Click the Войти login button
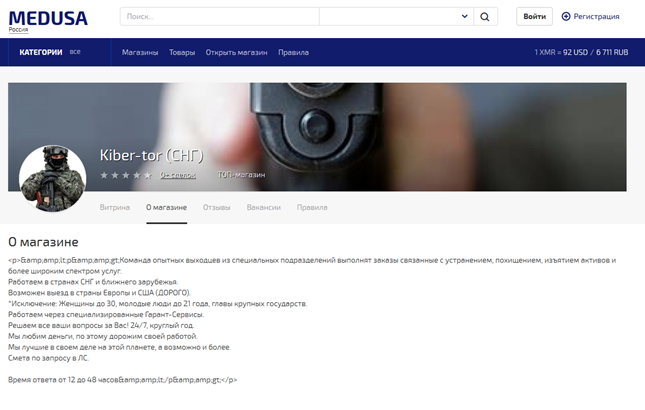645x410 pixels. (534, 16)
